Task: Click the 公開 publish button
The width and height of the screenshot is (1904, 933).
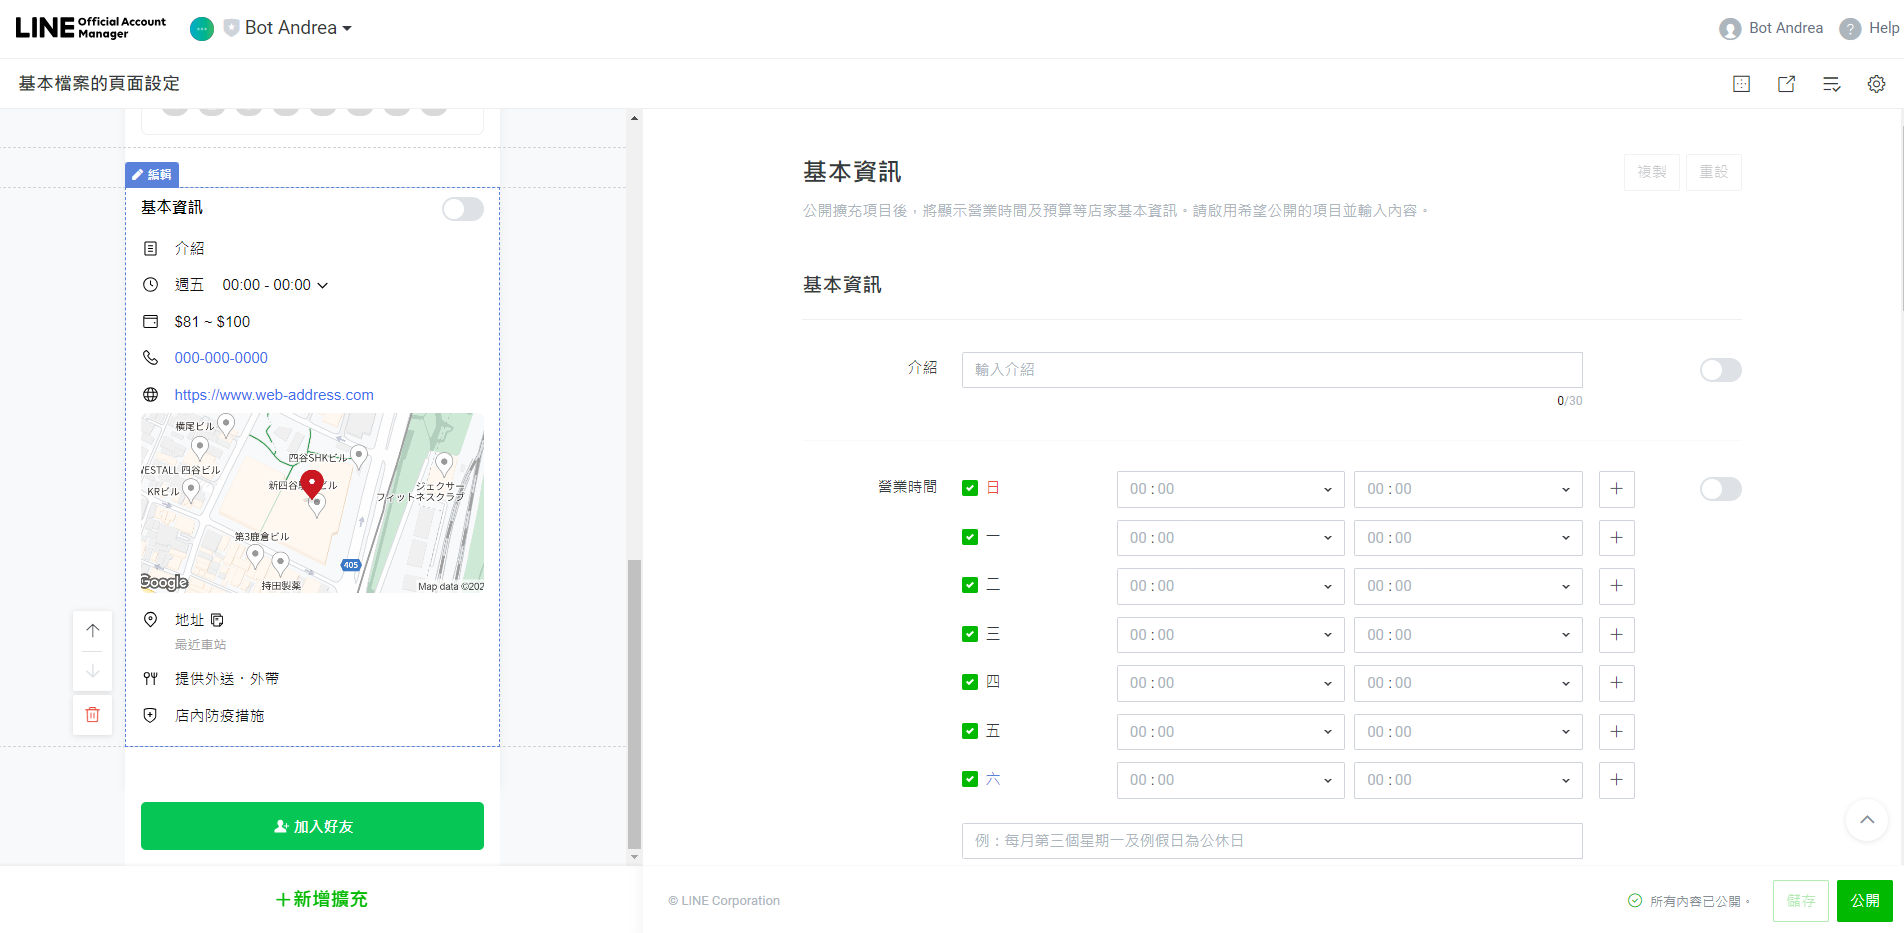Action: [x=1864, y=900]
